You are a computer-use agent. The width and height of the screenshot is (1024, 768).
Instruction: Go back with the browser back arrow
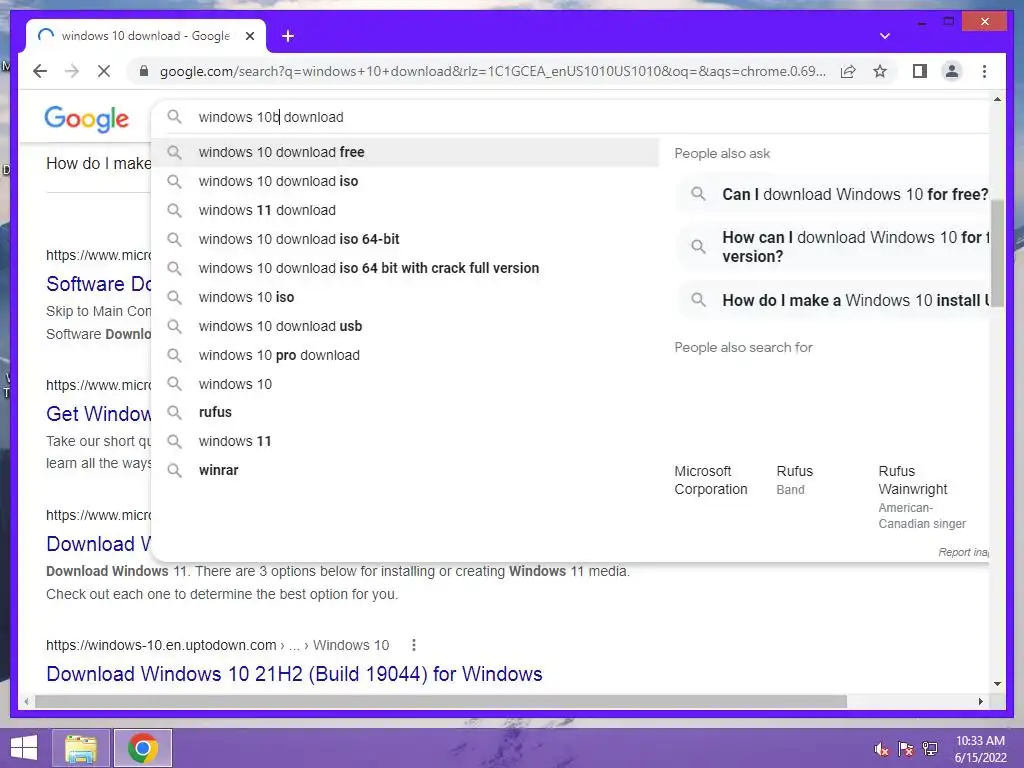(x=40, y=71)
